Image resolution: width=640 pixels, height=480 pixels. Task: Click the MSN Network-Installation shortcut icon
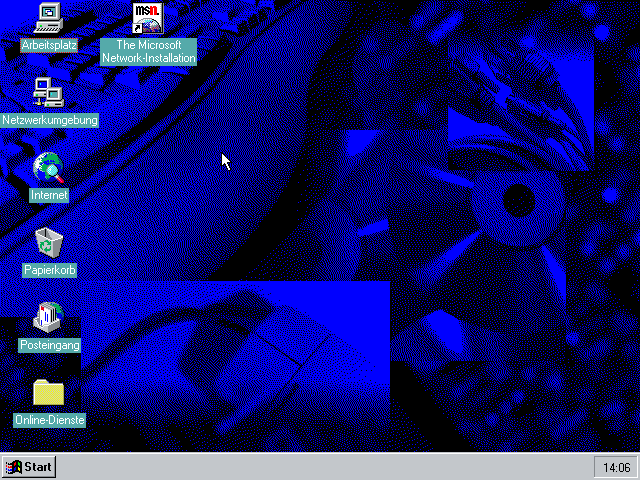click(148, 17)
